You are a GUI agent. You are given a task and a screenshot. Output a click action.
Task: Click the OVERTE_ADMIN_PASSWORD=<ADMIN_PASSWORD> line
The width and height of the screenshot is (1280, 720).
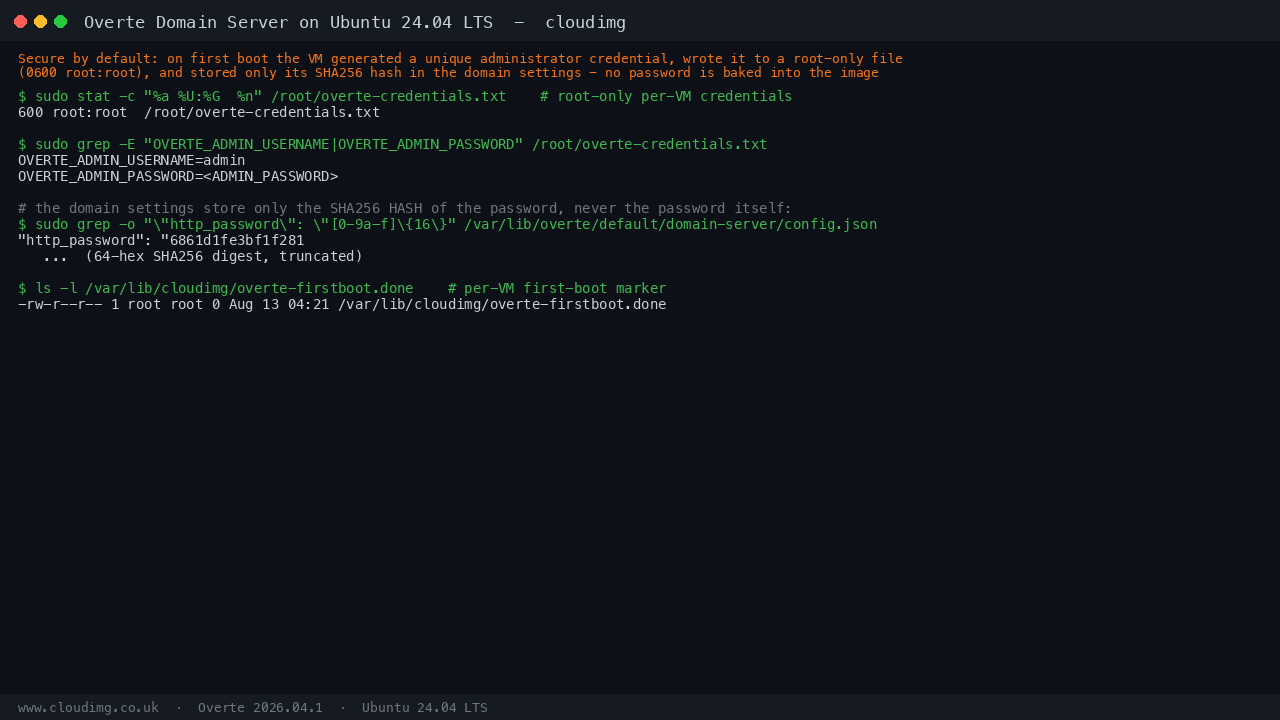pyautogui.click(x=178, y=176)
